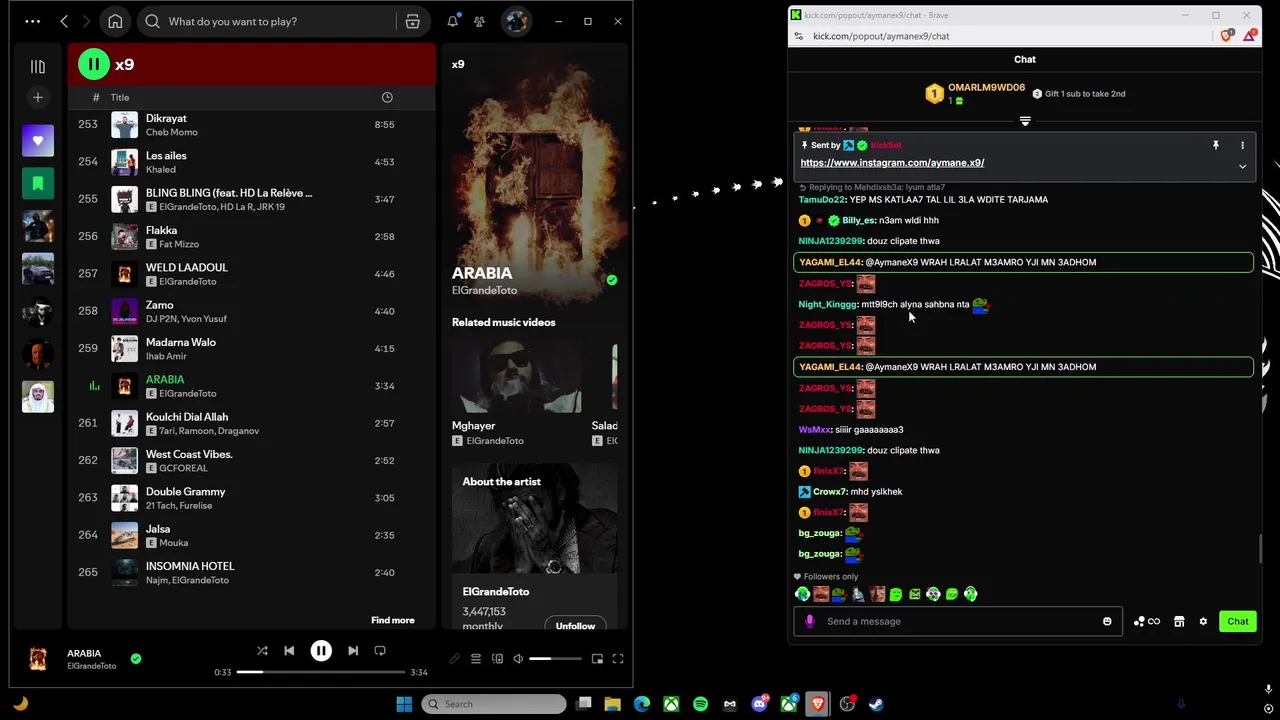
Task: Open the Spotify queue icon
Action: tap(476, 658)
